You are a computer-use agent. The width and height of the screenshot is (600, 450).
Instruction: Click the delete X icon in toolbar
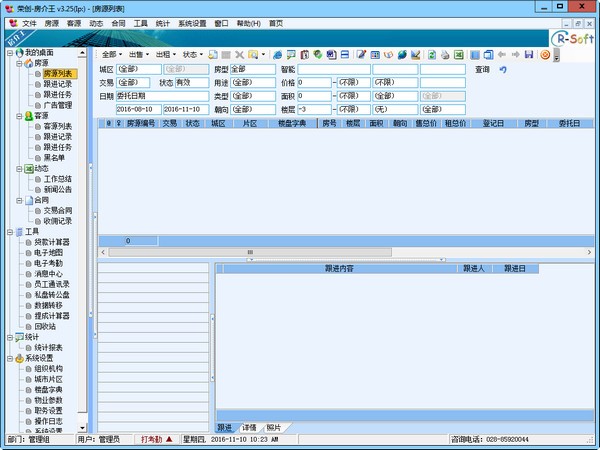(x=239, y=53)
